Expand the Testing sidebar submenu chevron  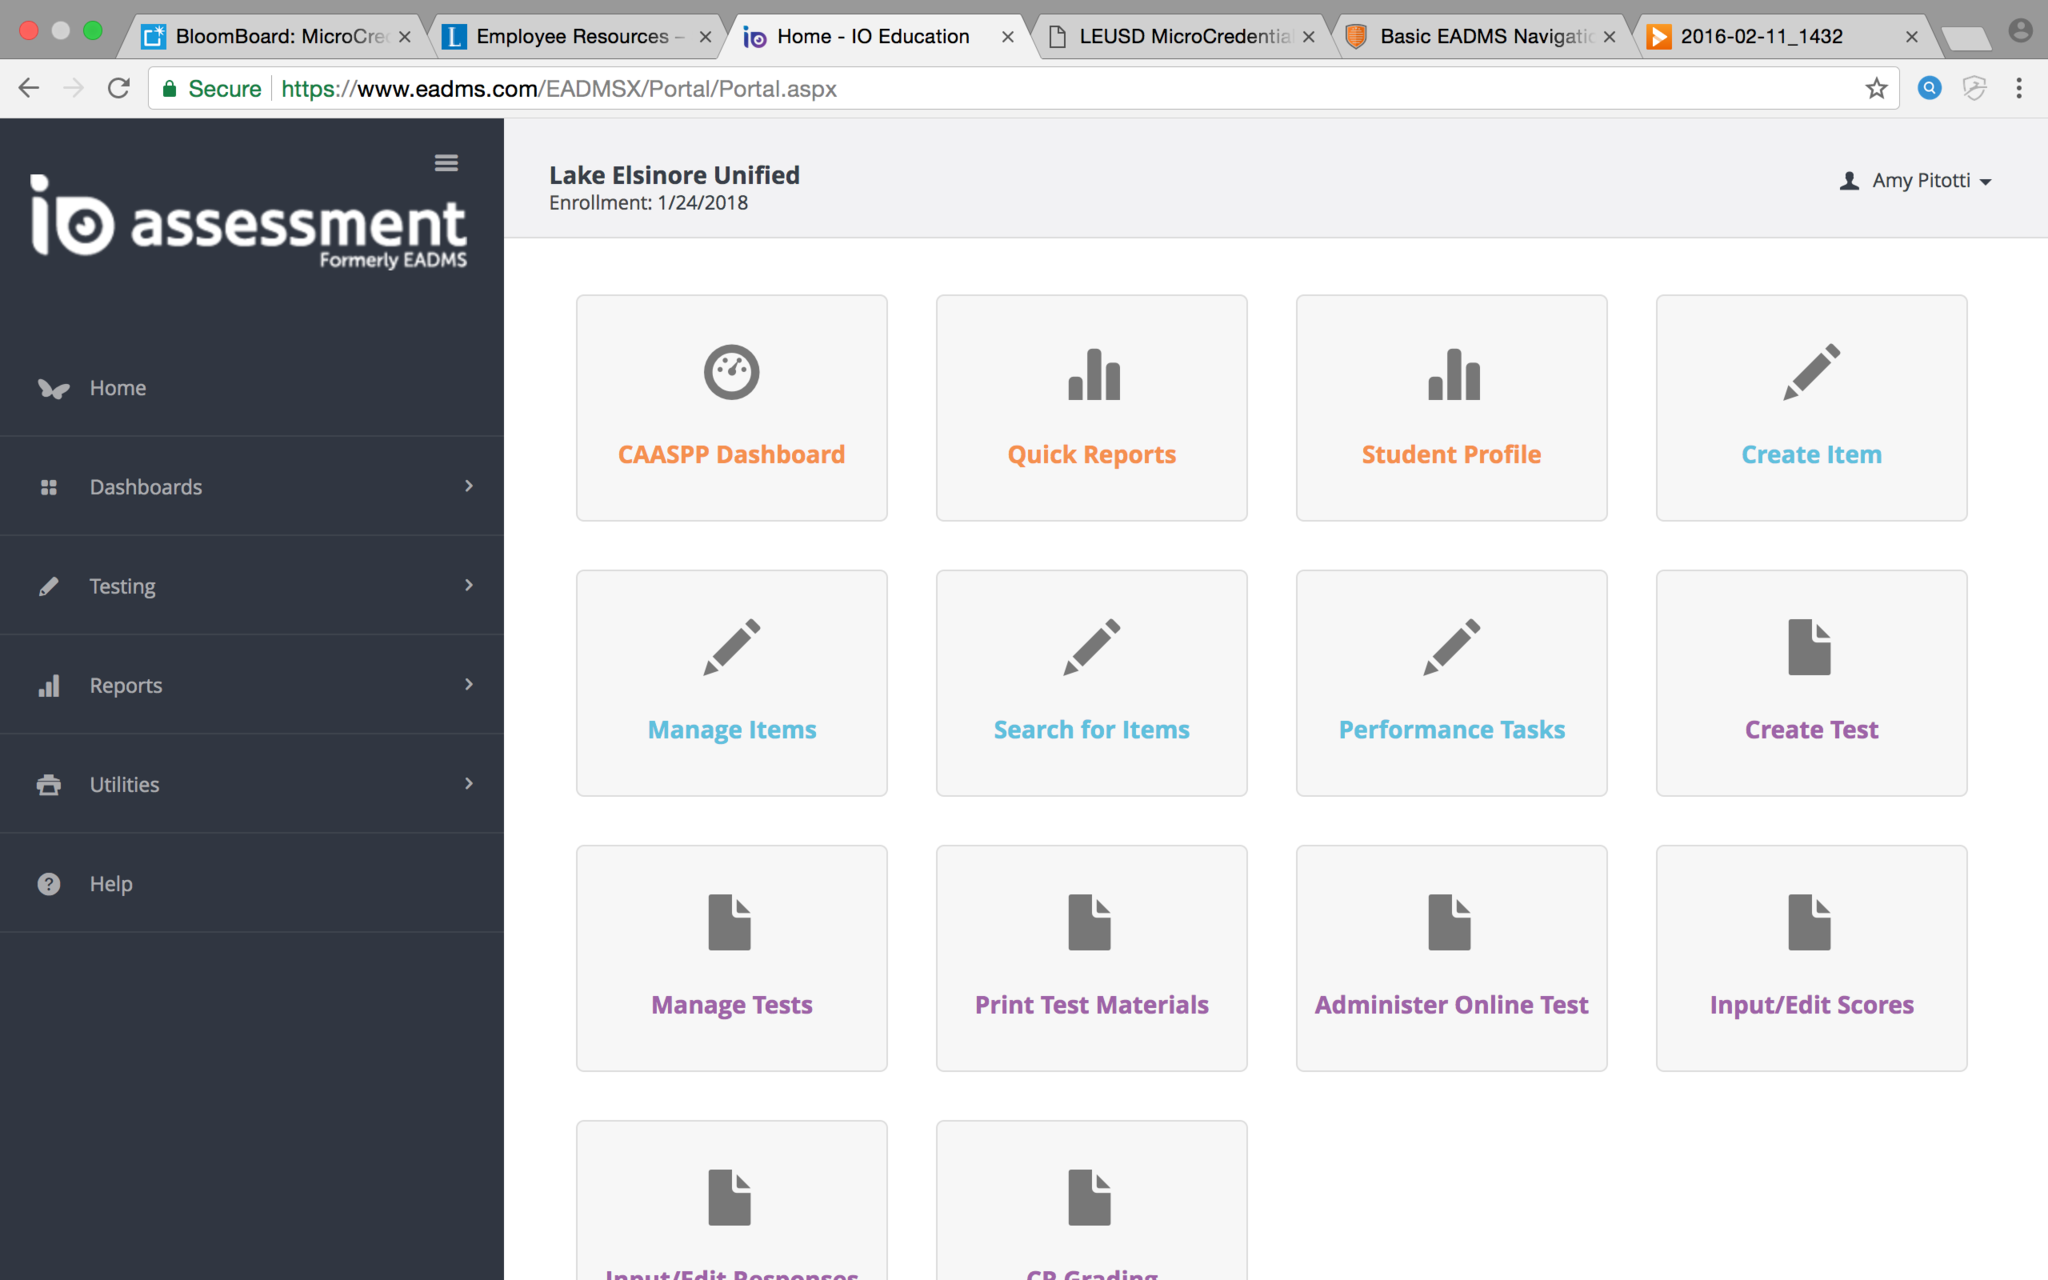click(468, 585)
